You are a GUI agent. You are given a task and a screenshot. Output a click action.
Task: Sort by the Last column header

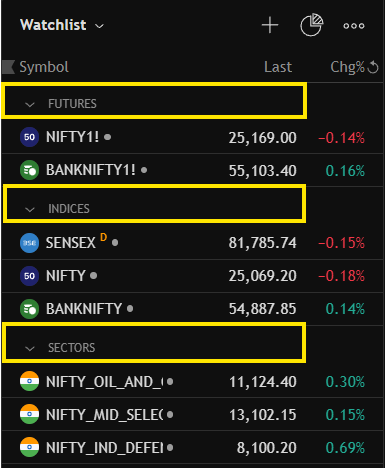point(278,67)
